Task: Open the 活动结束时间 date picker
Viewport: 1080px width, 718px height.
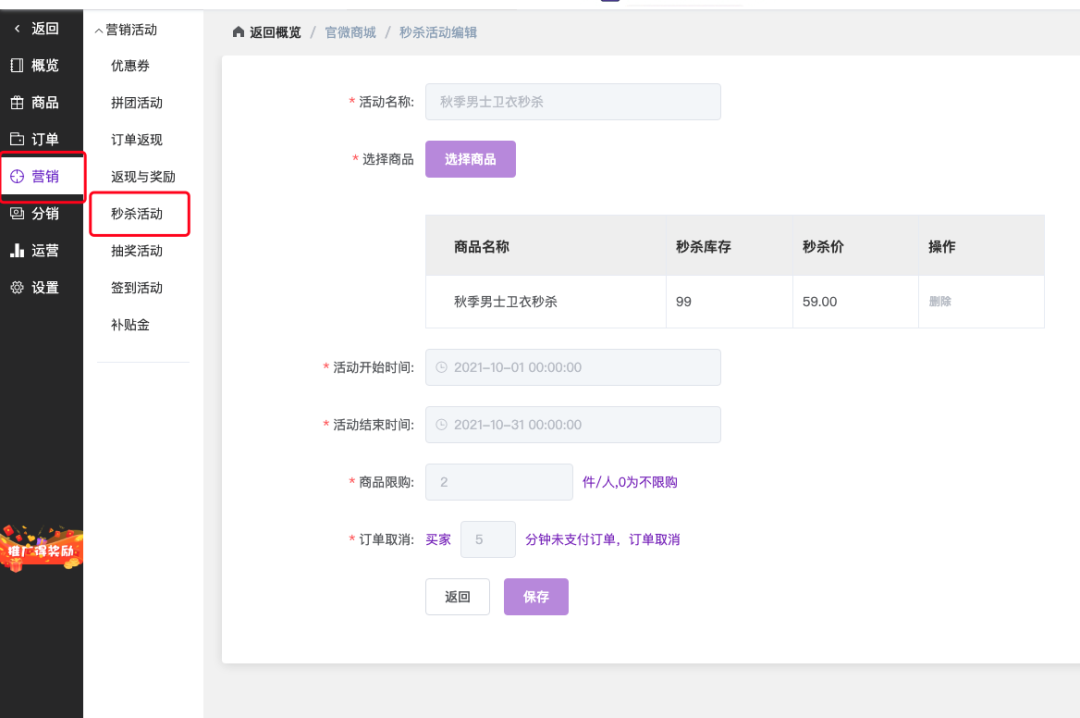Action: coord(573,424)
